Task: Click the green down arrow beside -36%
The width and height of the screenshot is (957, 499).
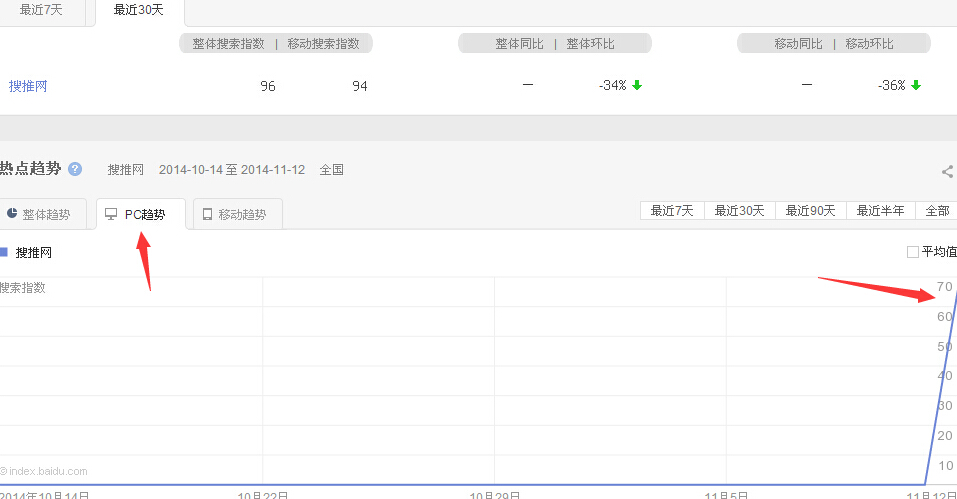Action: click(916, 85)
